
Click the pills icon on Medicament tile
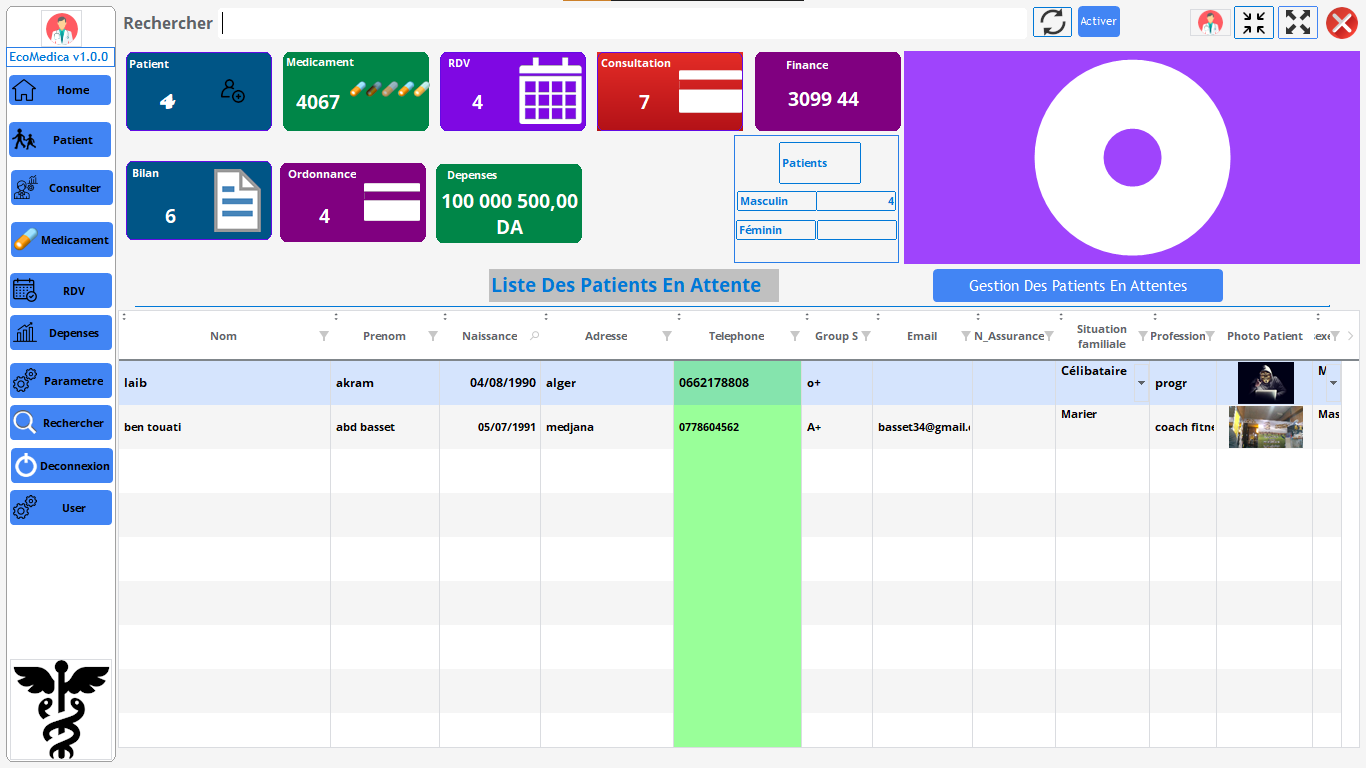pyautogui.click(x=389, y=89)
